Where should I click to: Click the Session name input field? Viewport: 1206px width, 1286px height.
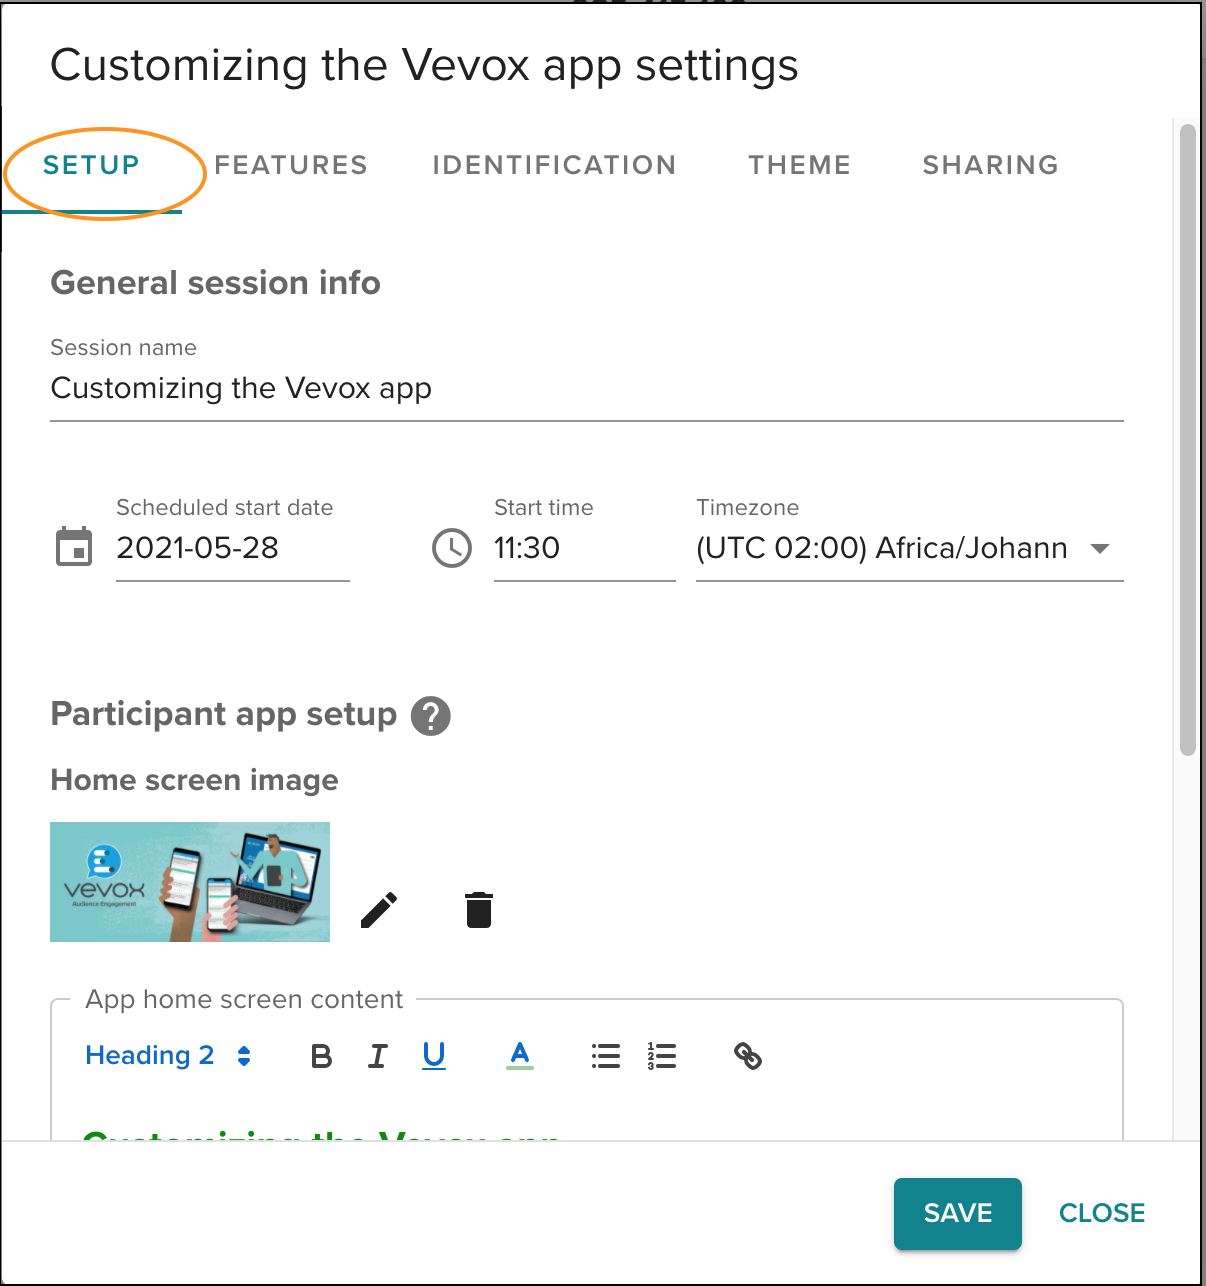click(400, 390)
